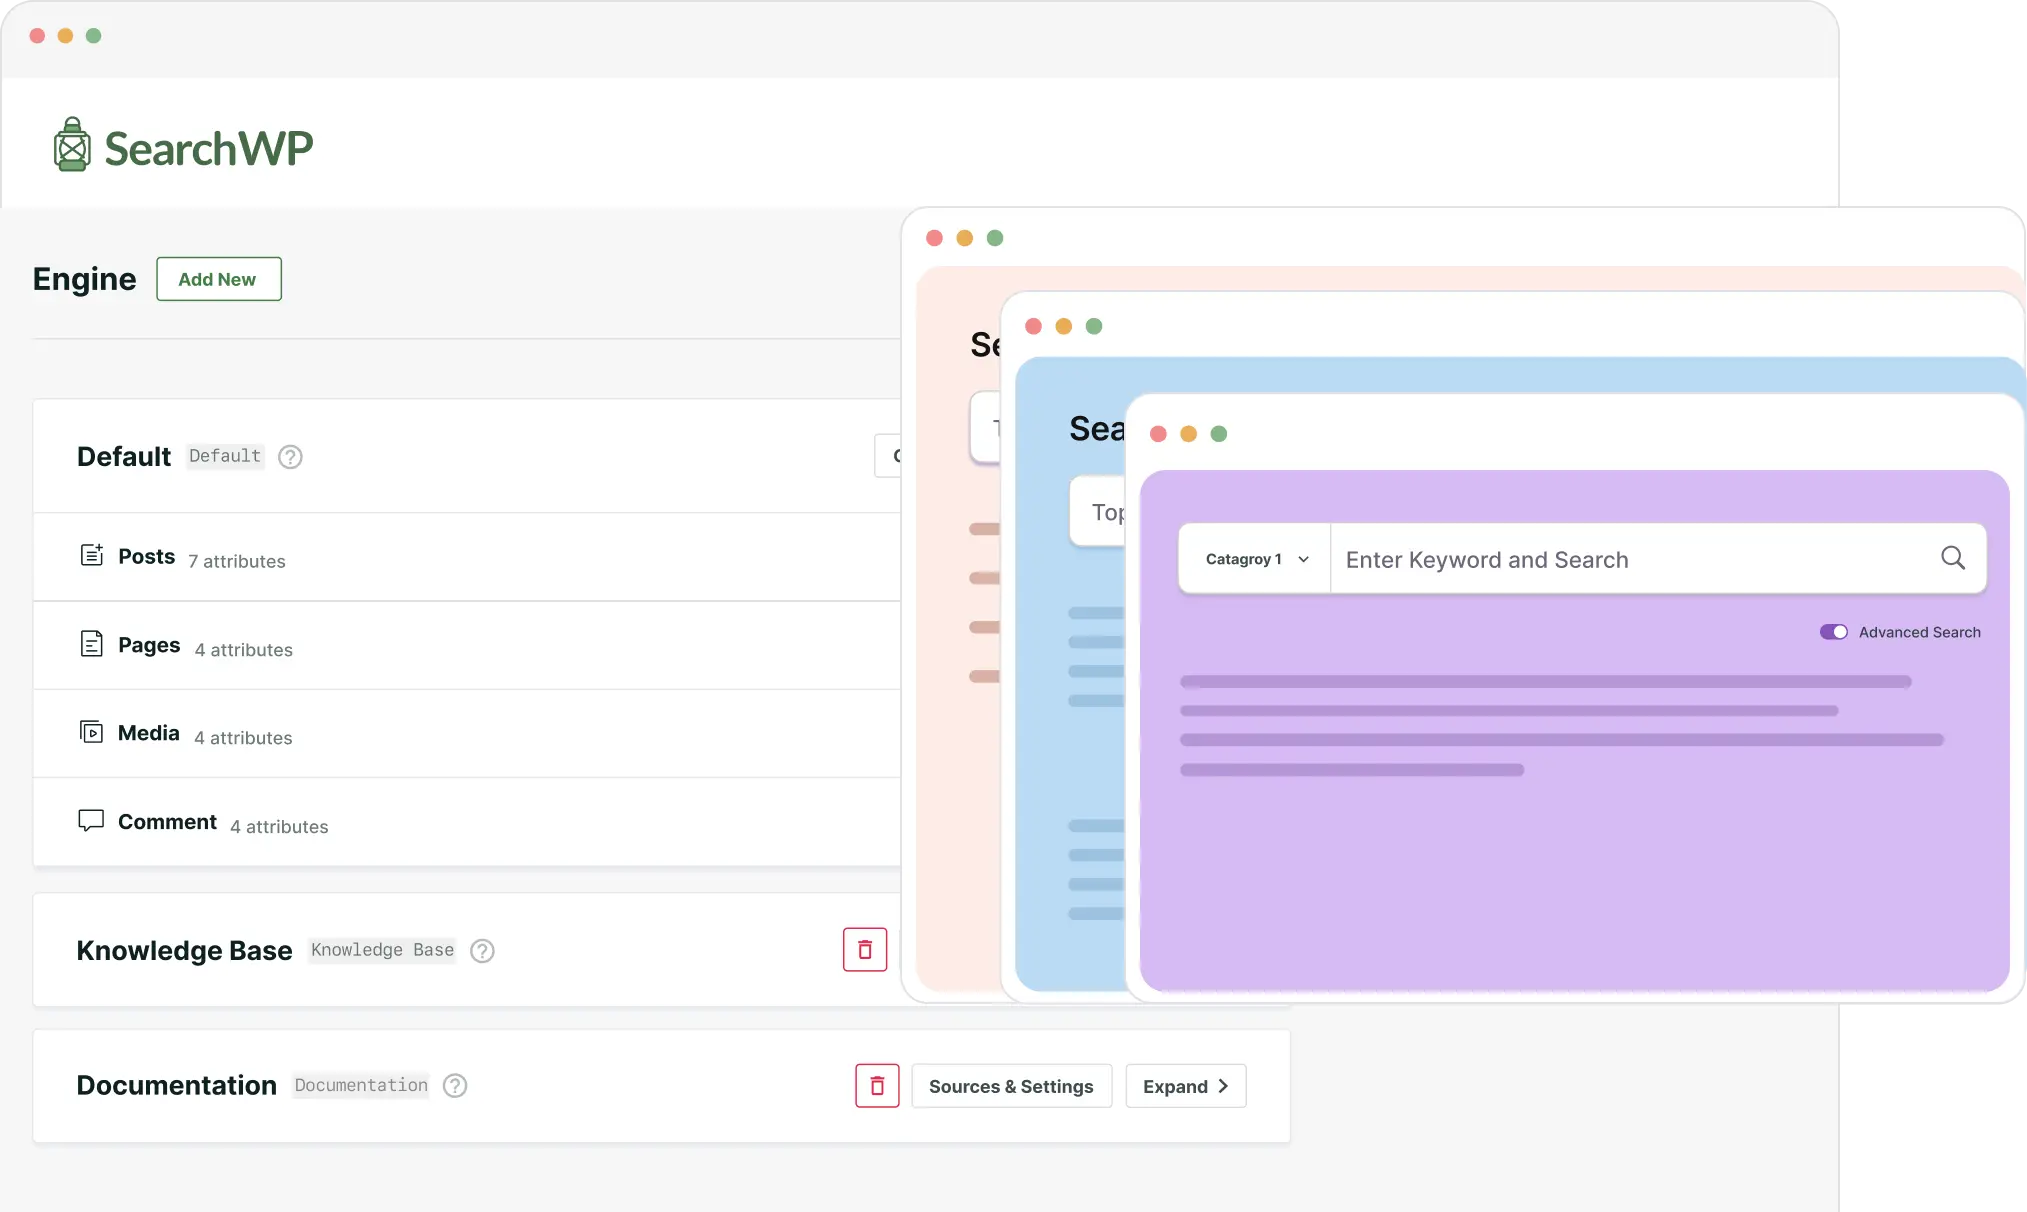Open Sources & Settings for Documentation
The height and width of the screenshot is (1212, 2027).
tap(1011, 1086)
